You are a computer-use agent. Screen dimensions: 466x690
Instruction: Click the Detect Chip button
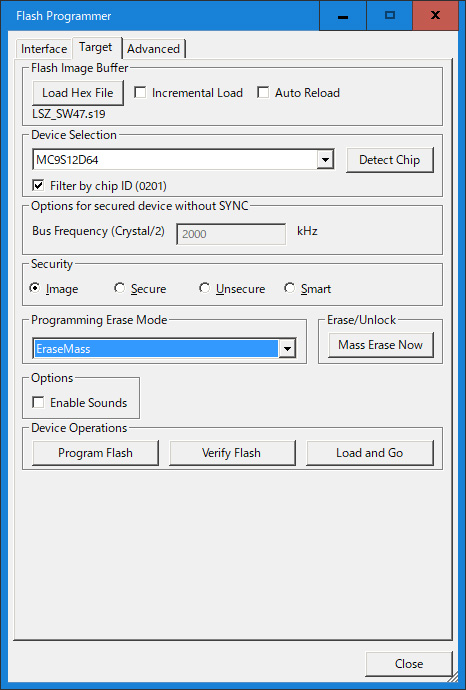389,159
